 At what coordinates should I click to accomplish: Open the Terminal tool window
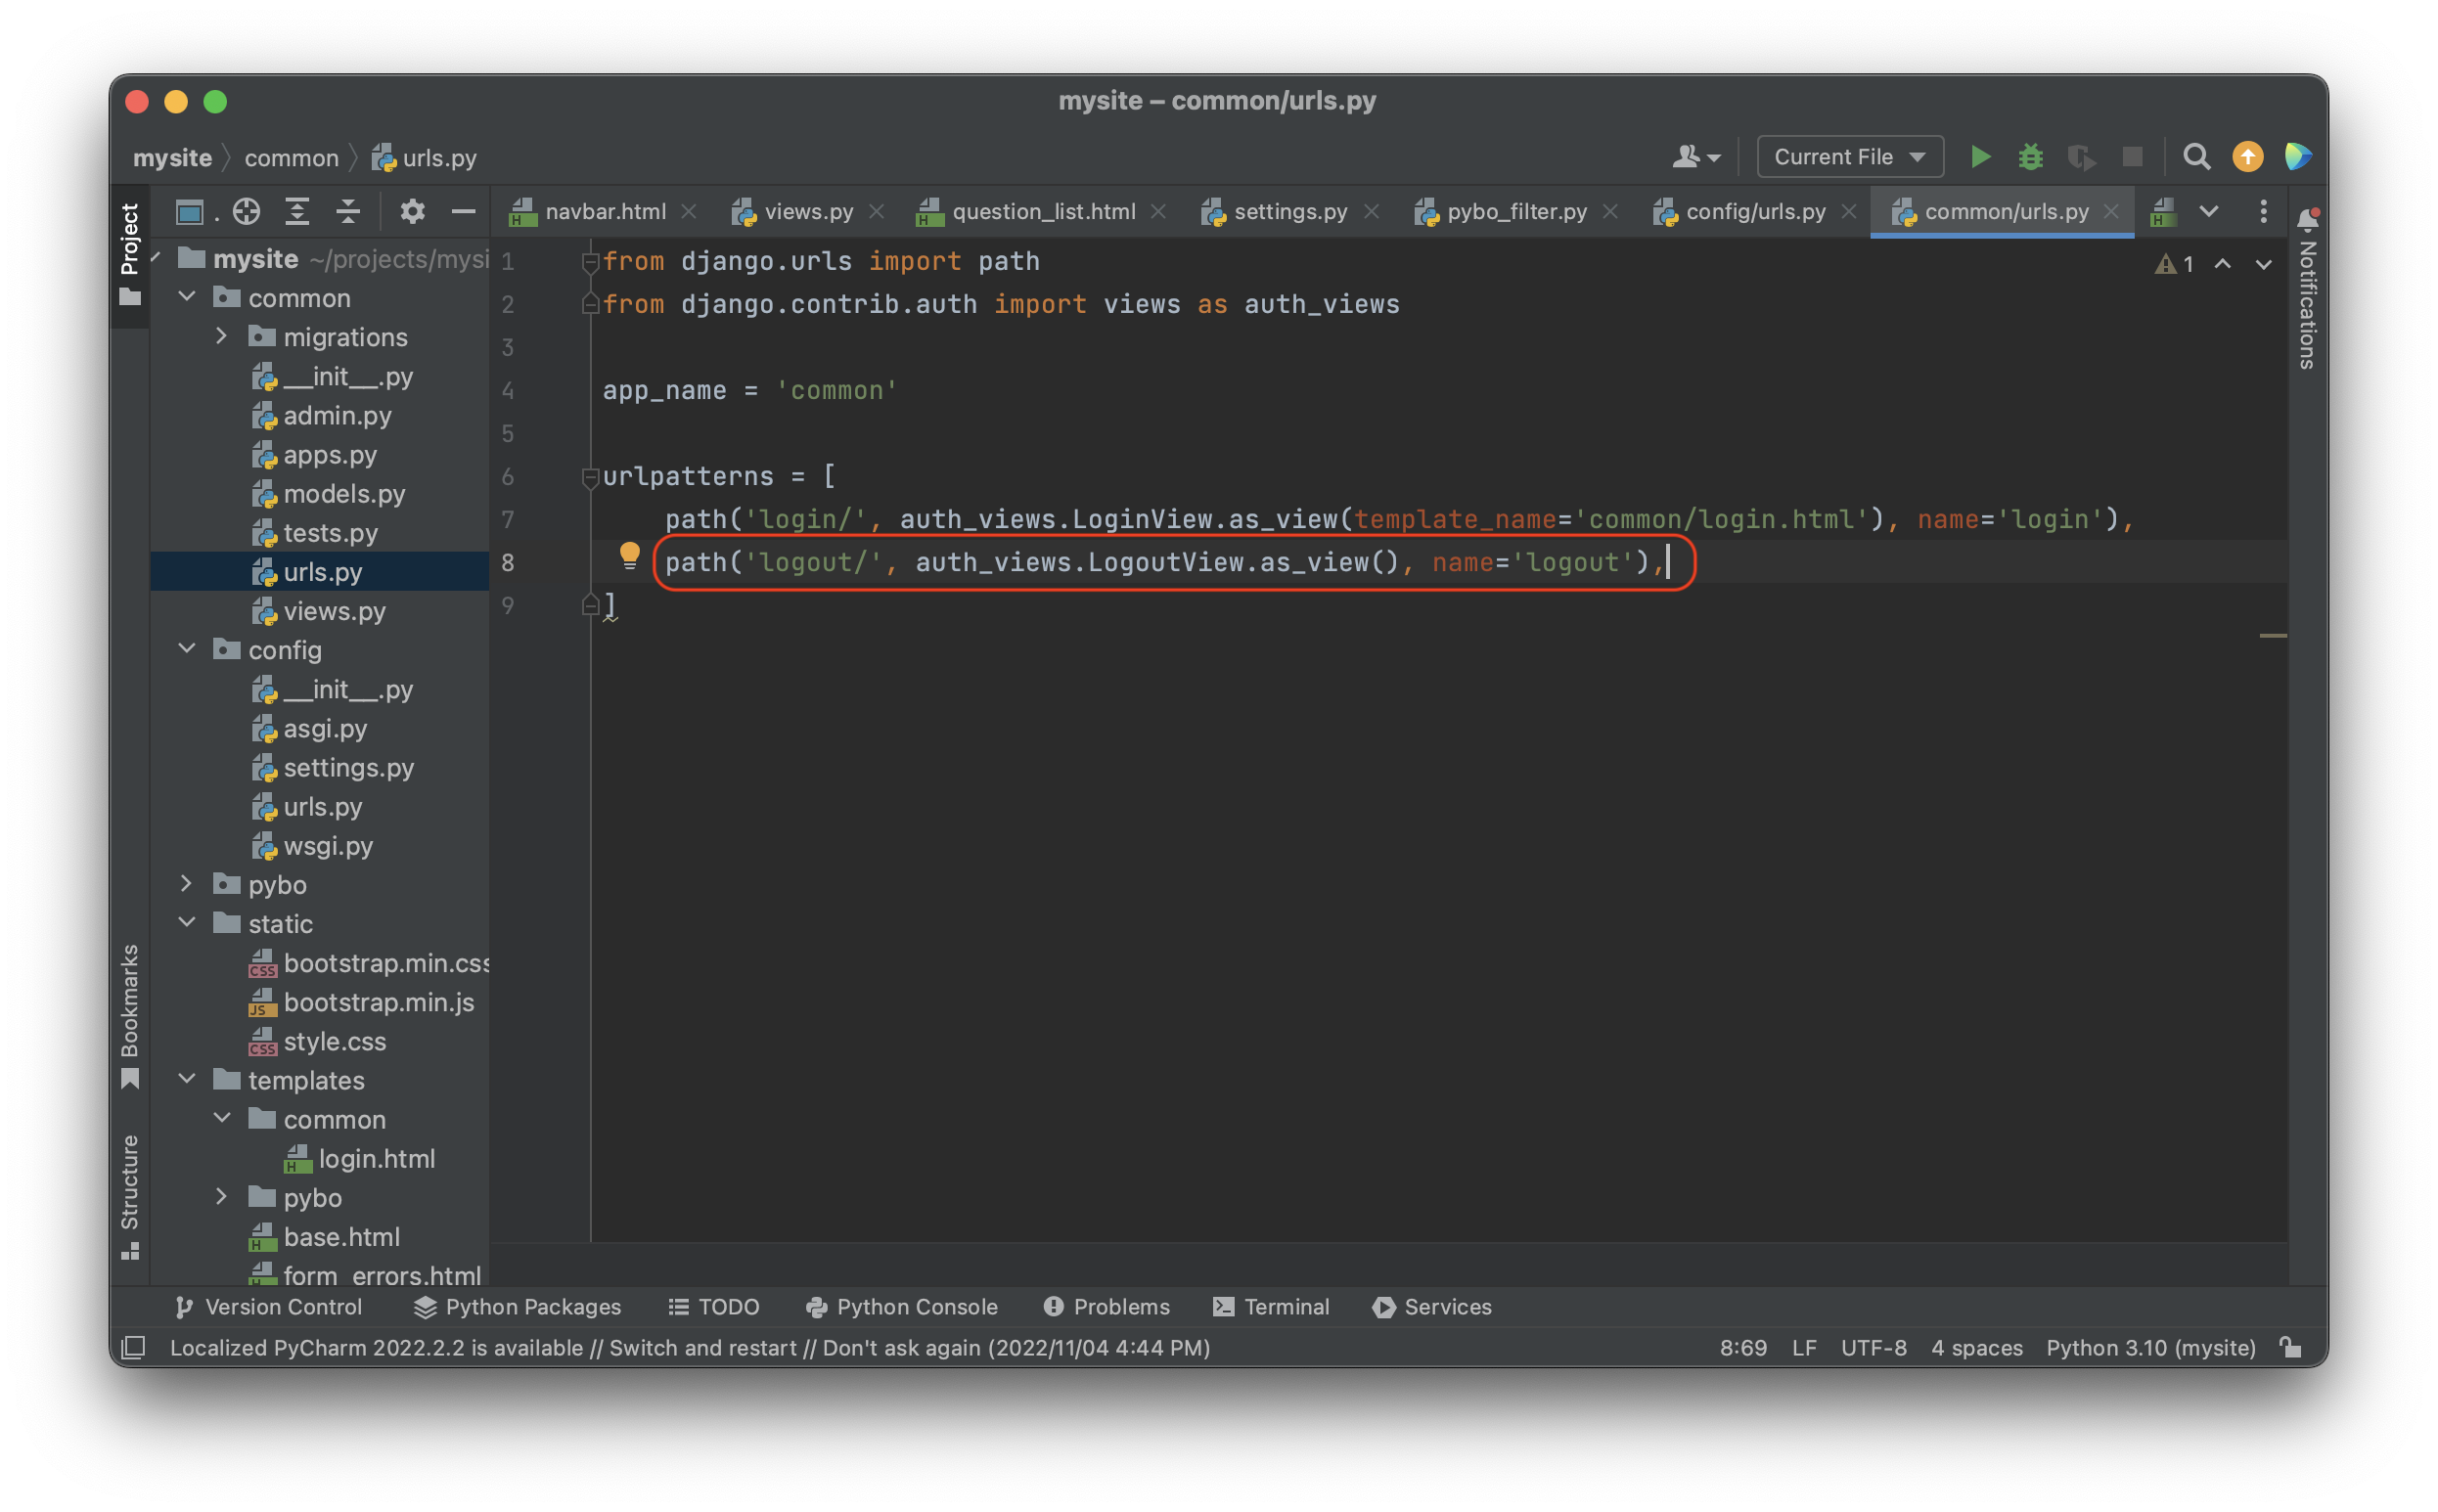click(1271, 1306)
